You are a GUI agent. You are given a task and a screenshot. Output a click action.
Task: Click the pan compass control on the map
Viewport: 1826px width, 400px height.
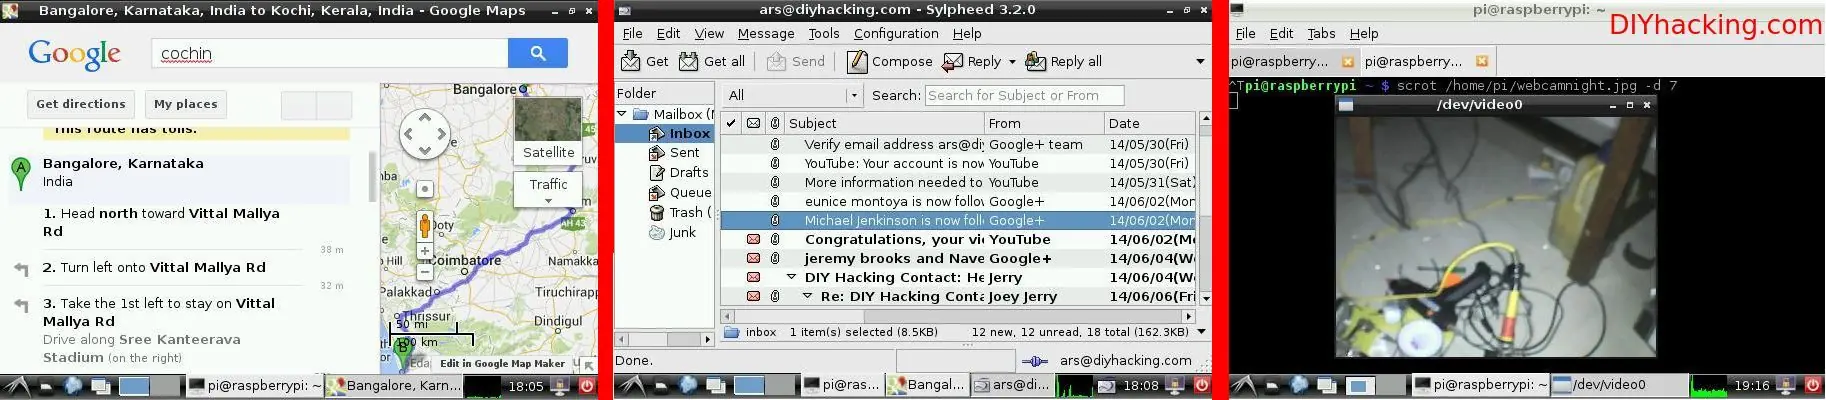tap(425, 134)
